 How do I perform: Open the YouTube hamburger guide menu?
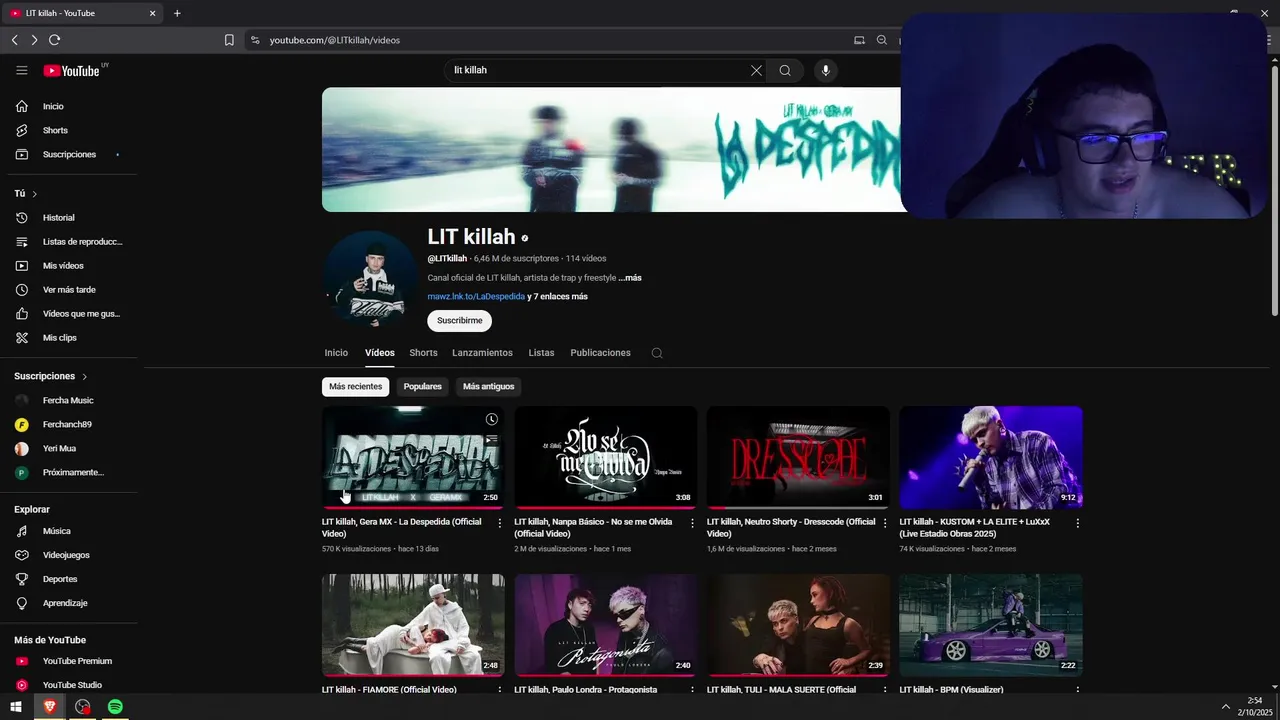(21, 70)
